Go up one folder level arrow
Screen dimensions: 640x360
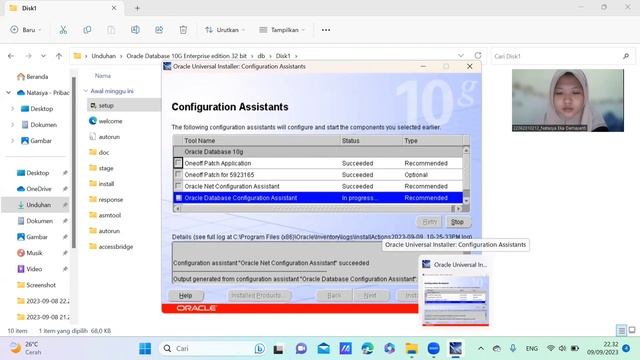click(59, 56)
